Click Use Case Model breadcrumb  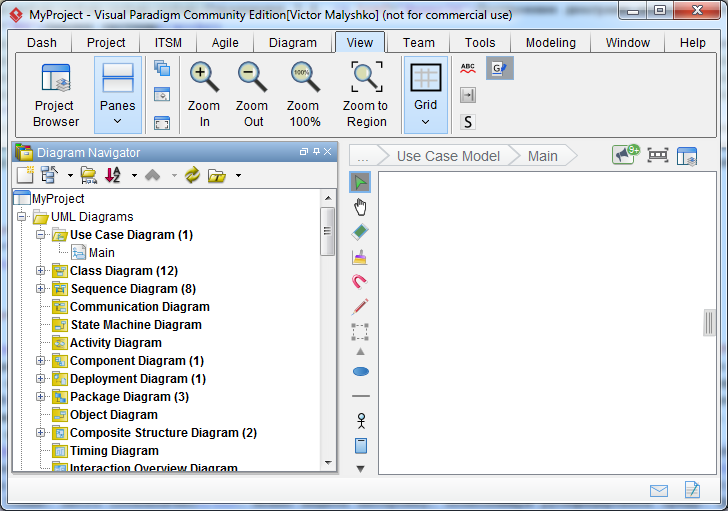coord(448,156)
